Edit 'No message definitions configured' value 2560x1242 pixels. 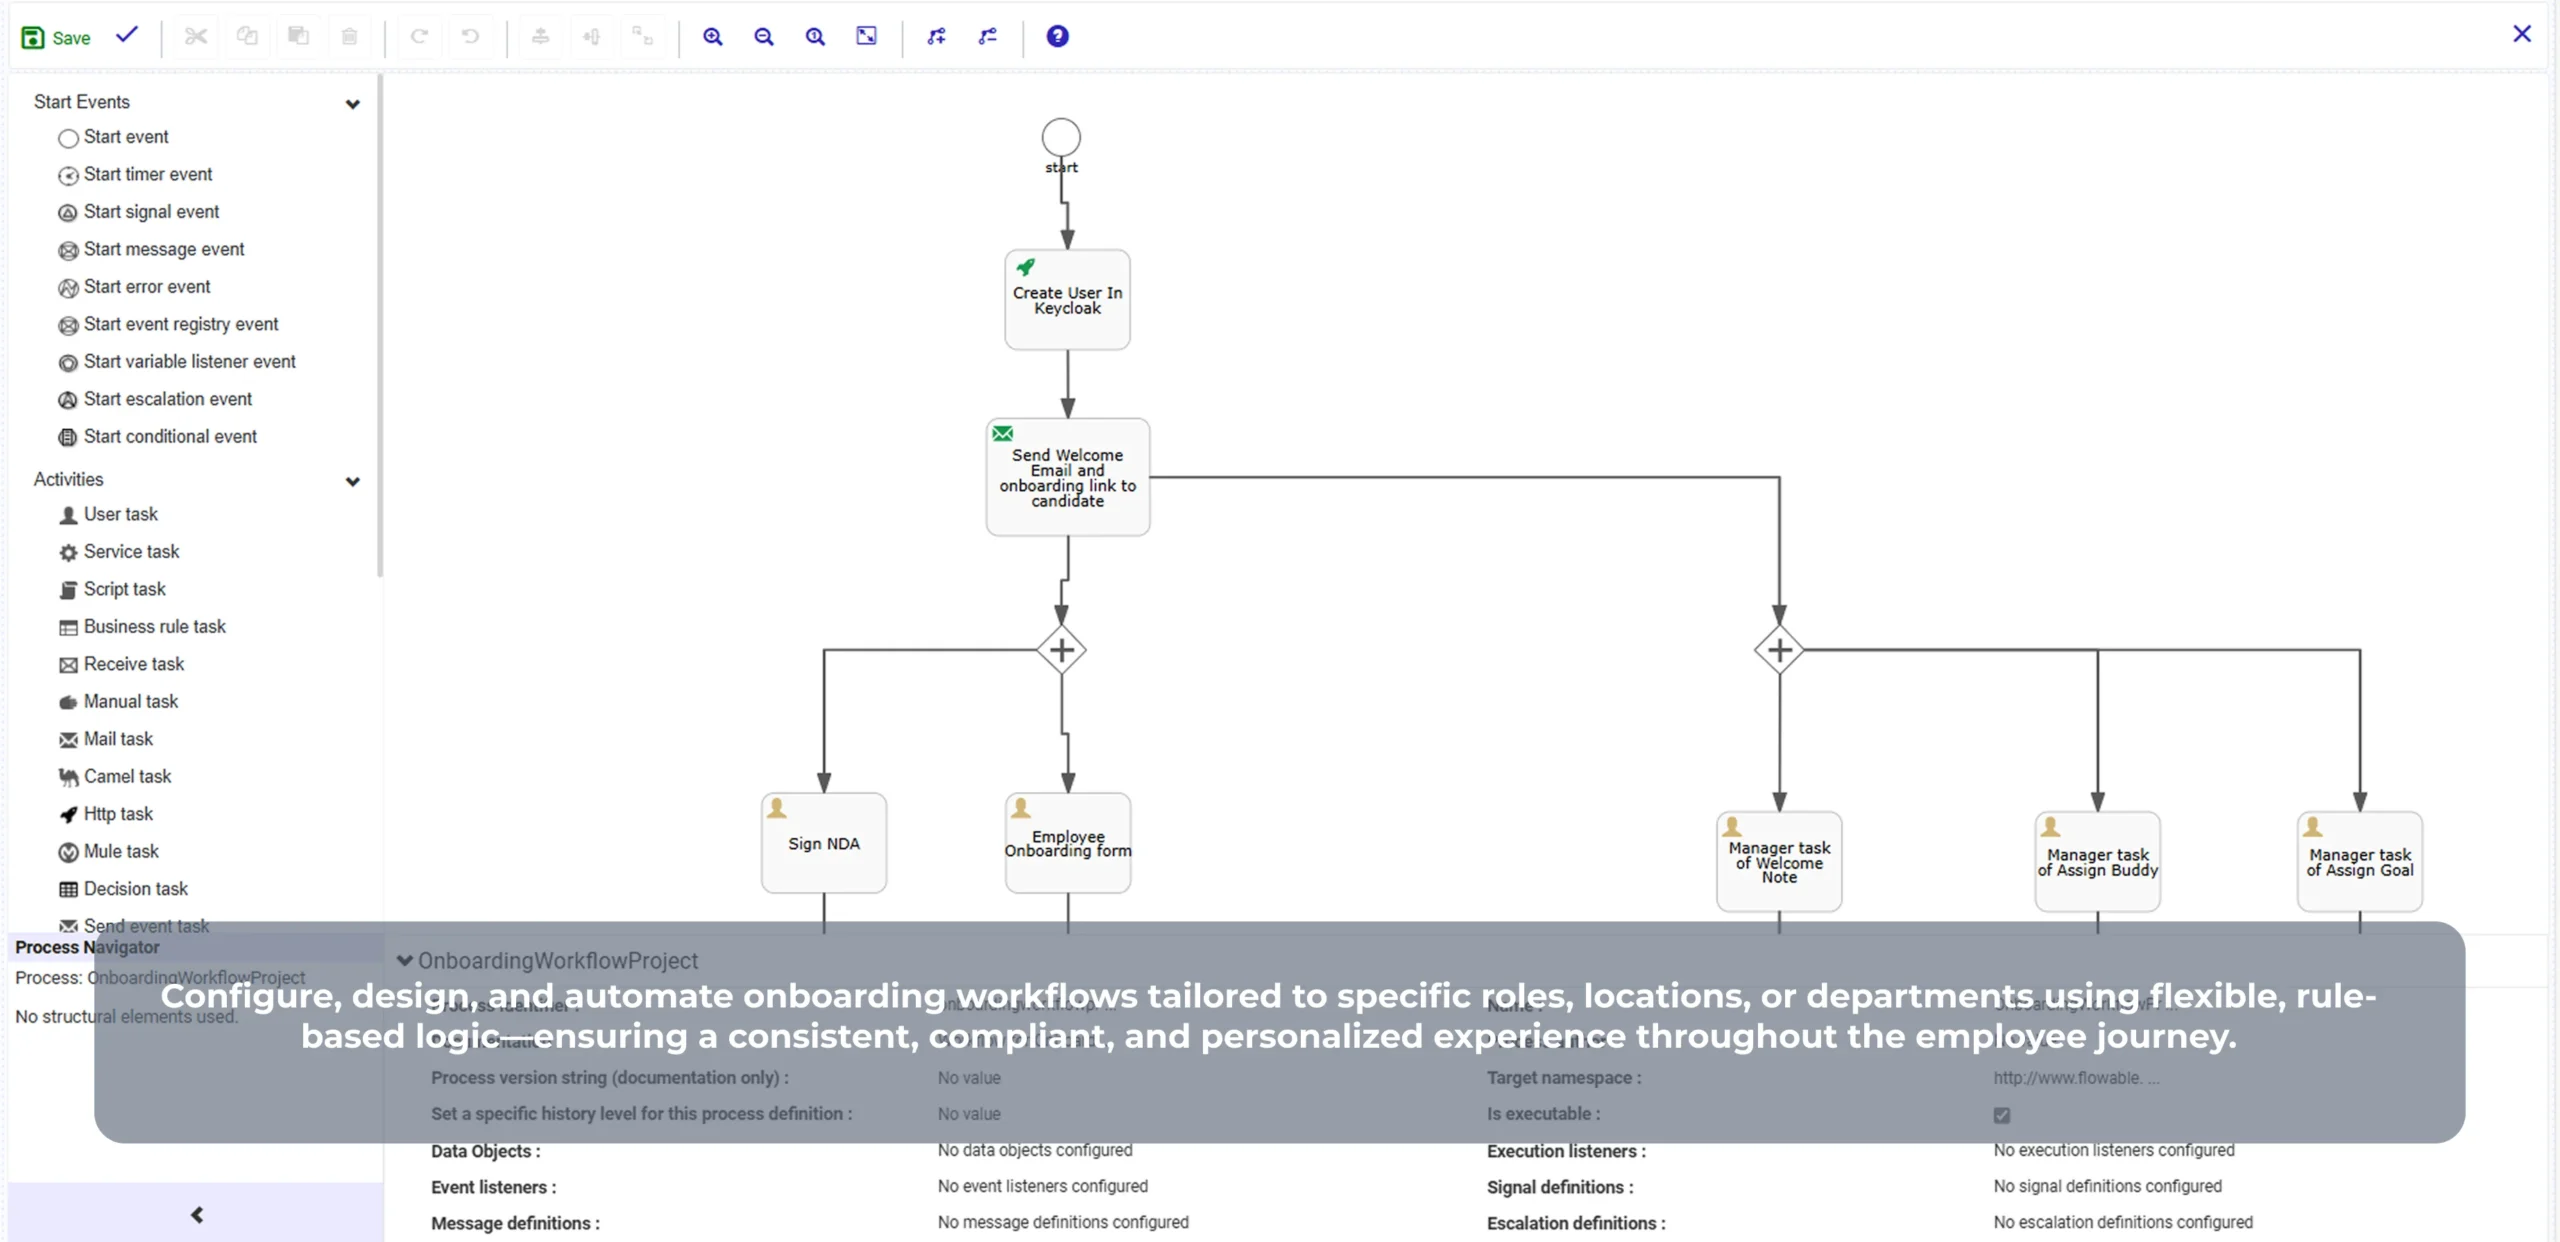[1063, 1222]
